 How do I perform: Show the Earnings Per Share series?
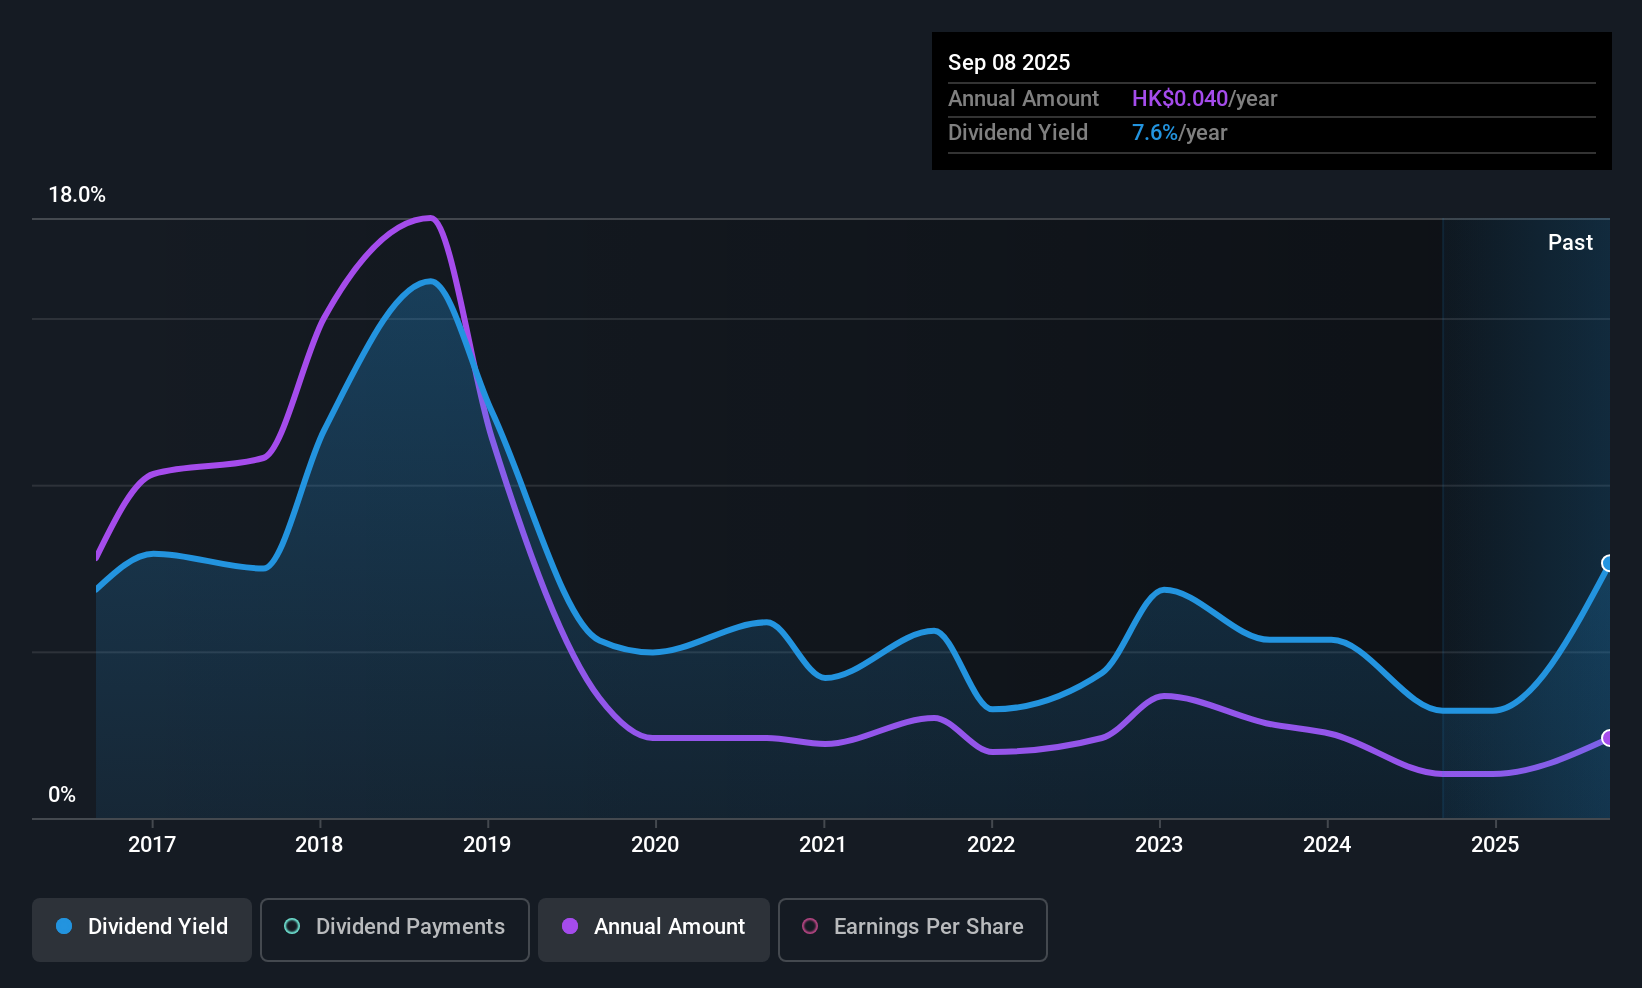pos(913,930)
